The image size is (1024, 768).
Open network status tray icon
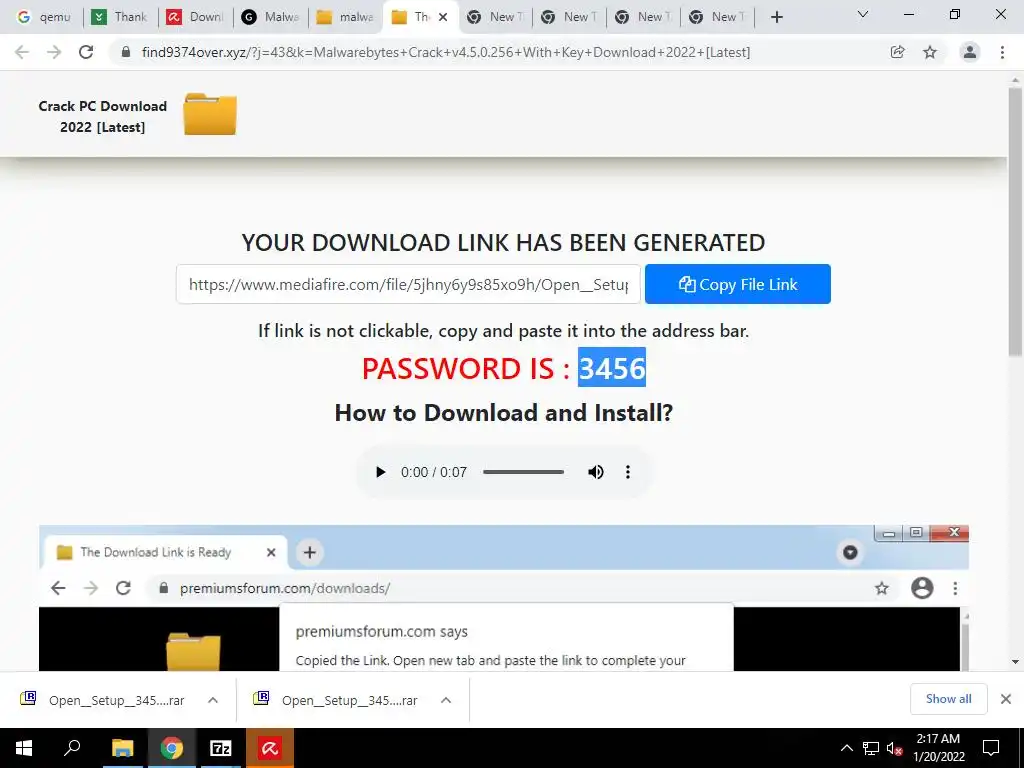(x=871, y=748)
